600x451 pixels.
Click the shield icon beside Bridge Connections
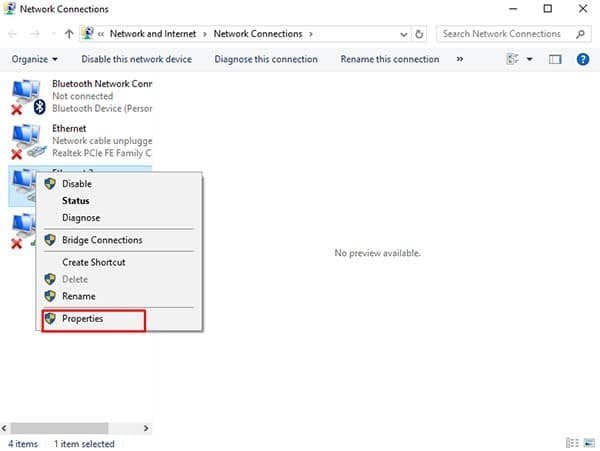tap(50, 240)
